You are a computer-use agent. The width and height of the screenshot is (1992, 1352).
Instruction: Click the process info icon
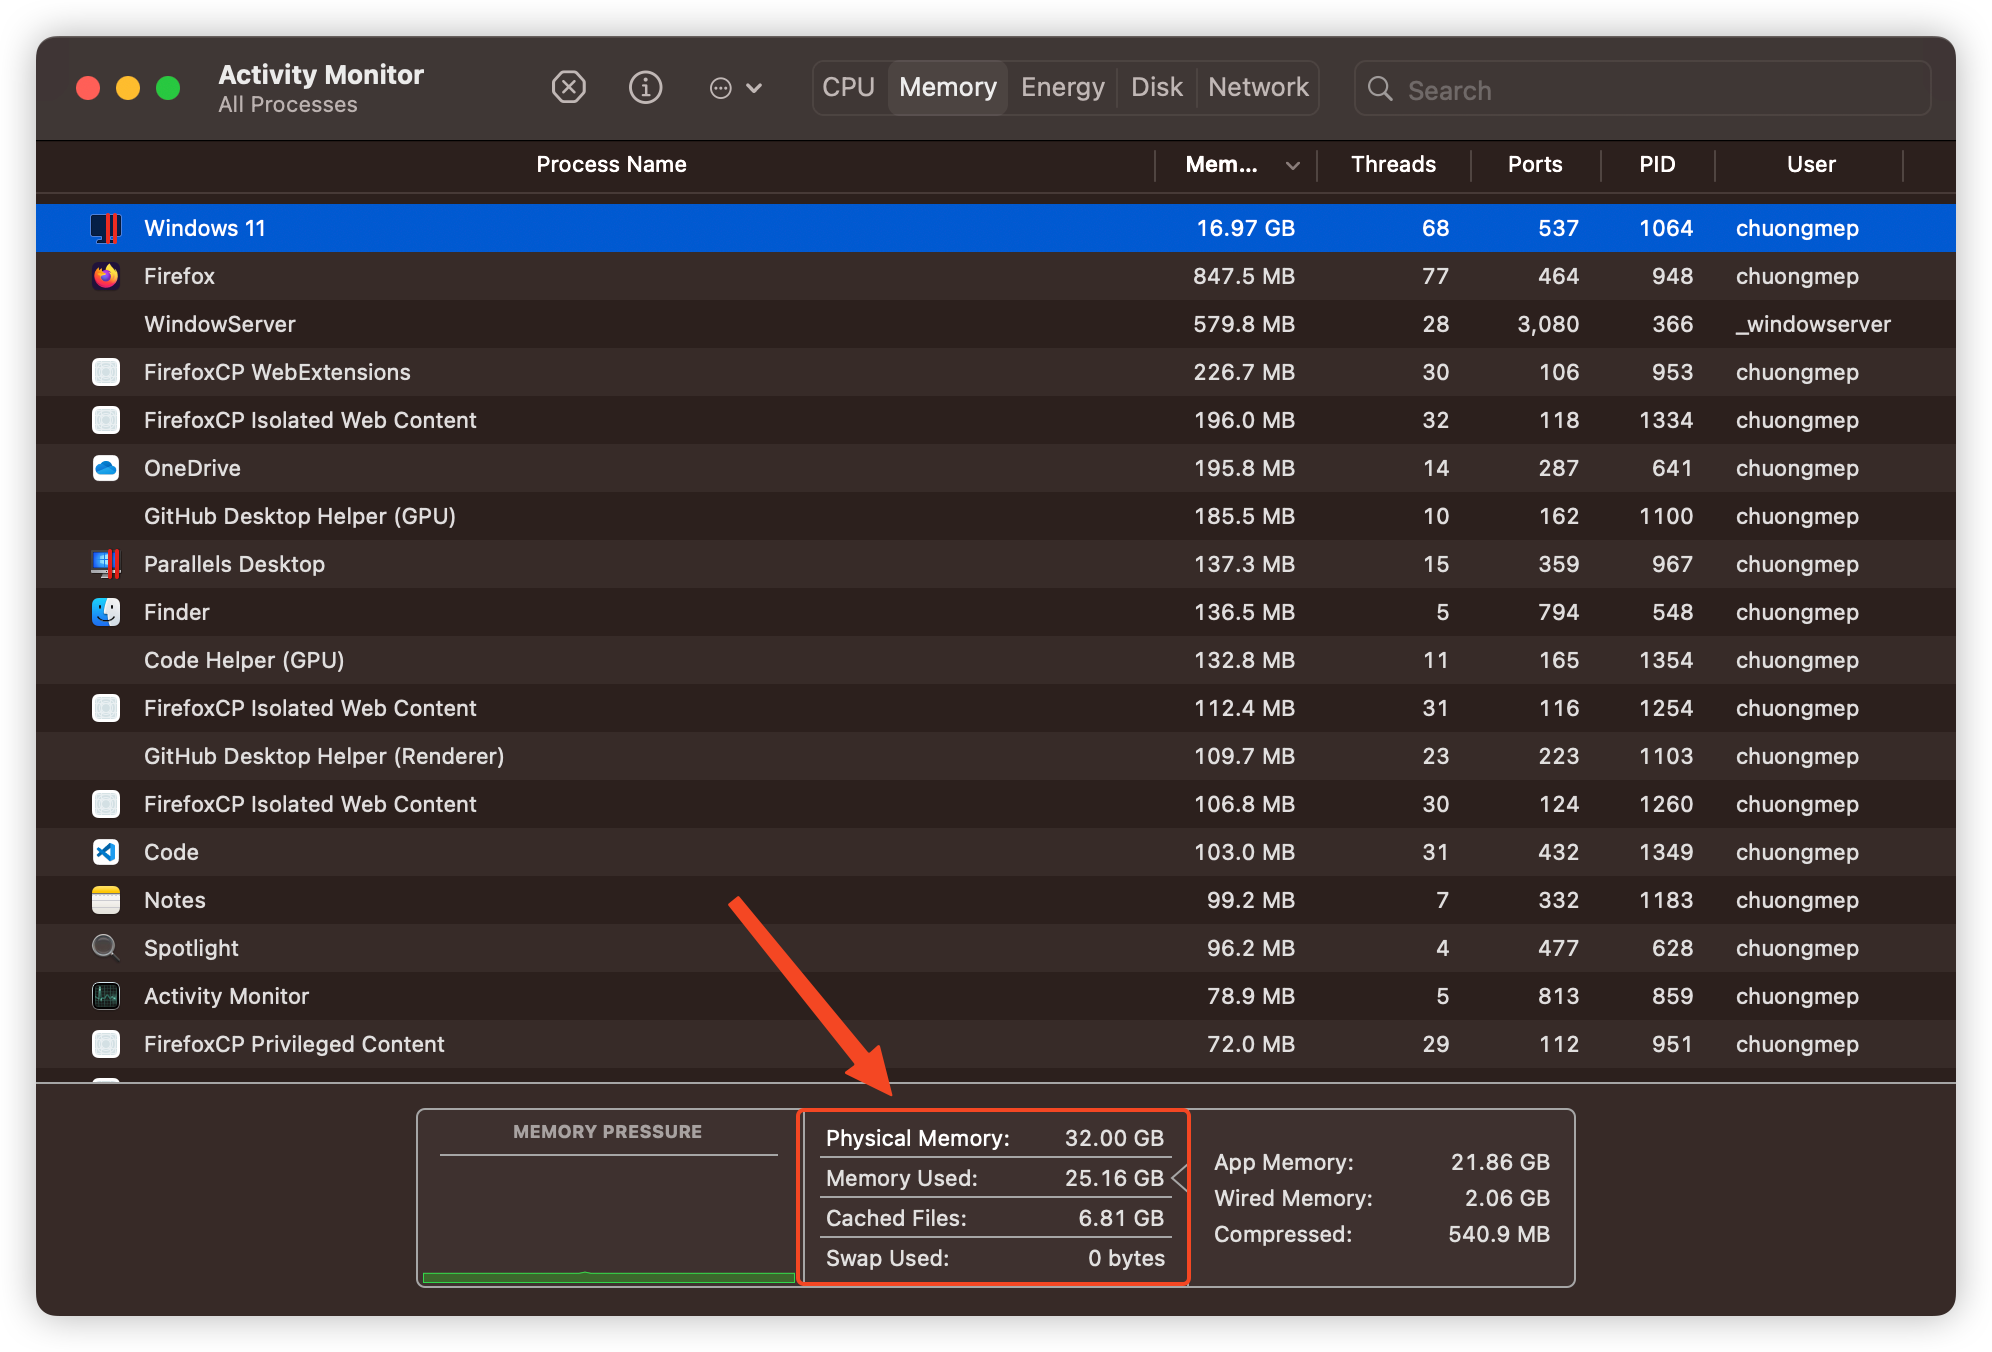(645, 88)
